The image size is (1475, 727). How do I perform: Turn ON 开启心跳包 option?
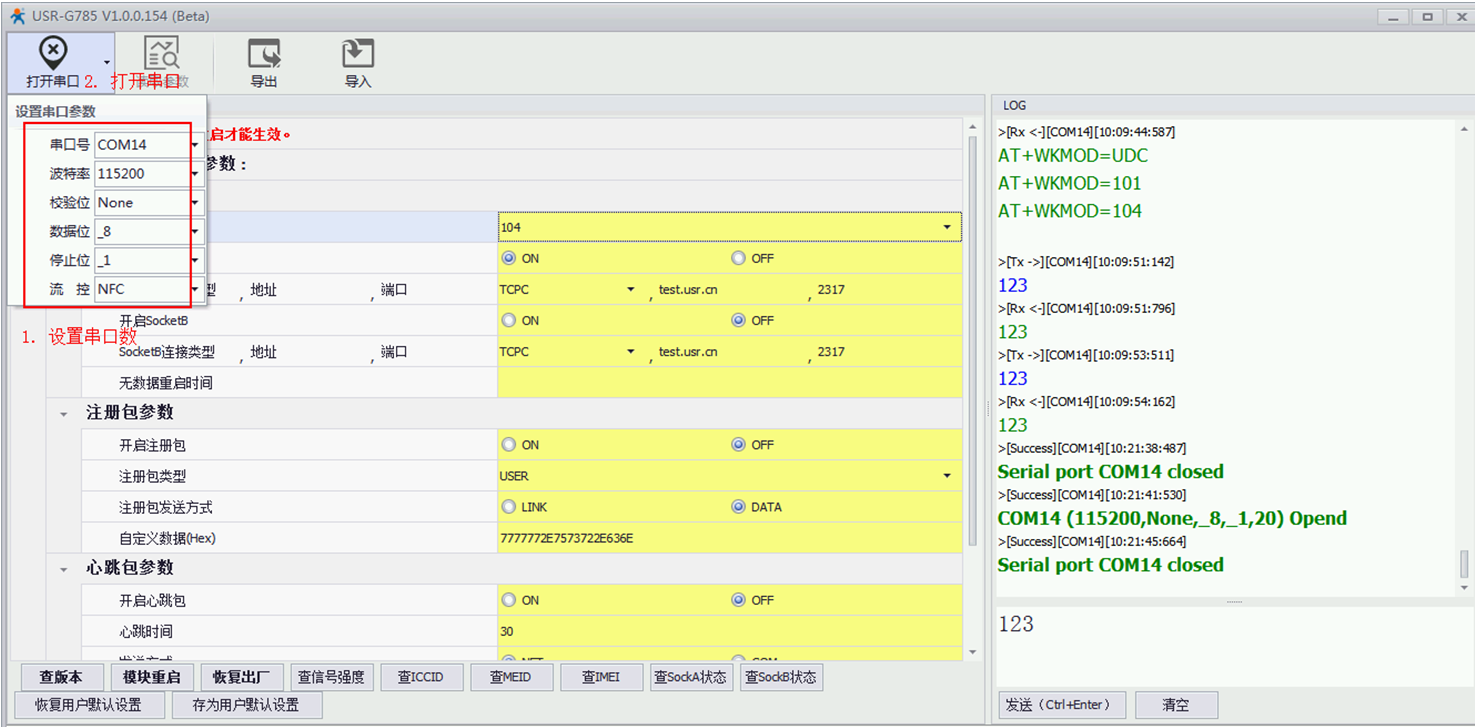[509, 600]
